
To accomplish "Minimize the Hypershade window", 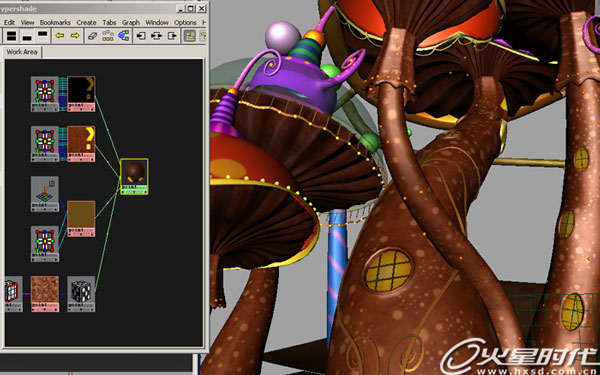I will point(182,8).
